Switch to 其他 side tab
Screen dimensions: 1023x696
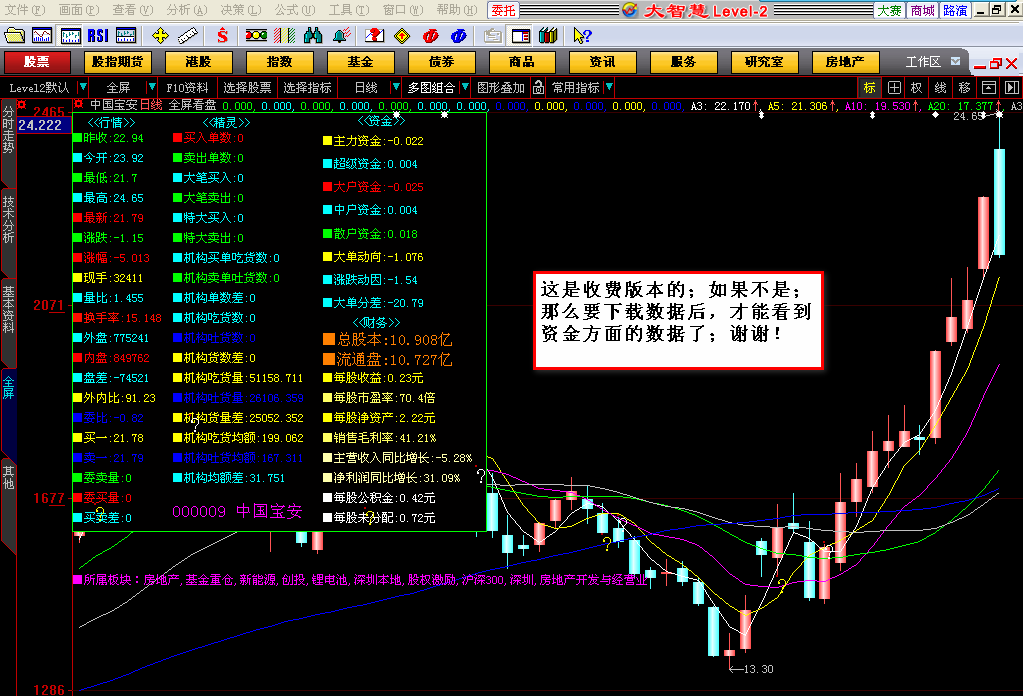pyautogui.click(x=8, y=477)
